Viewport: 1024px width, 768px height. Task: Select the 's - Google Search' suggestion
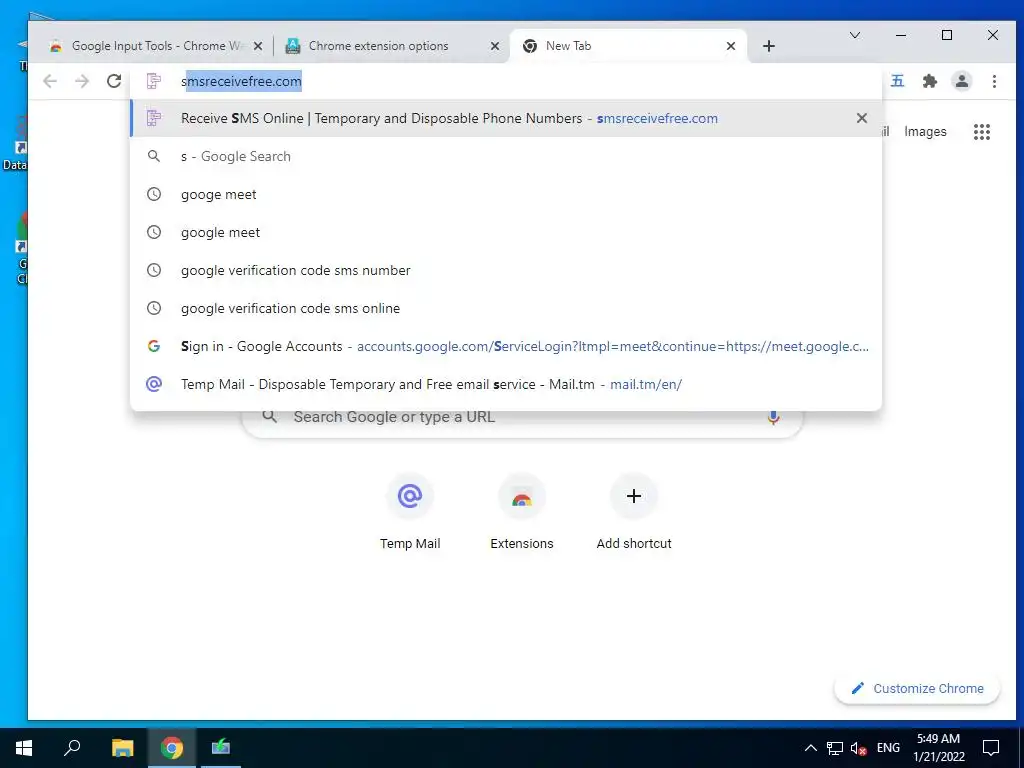point(506,157)
